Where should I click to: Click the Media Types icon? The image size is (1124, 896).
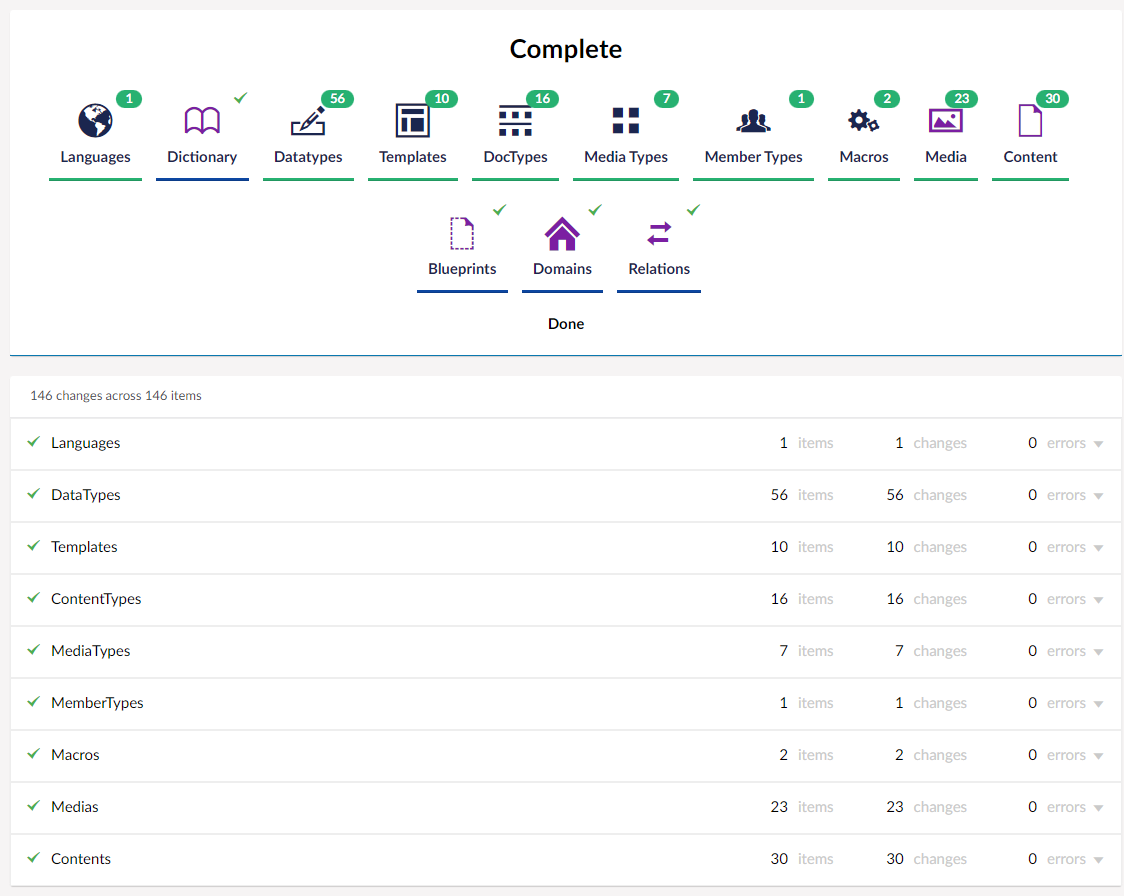pos(626,118)
